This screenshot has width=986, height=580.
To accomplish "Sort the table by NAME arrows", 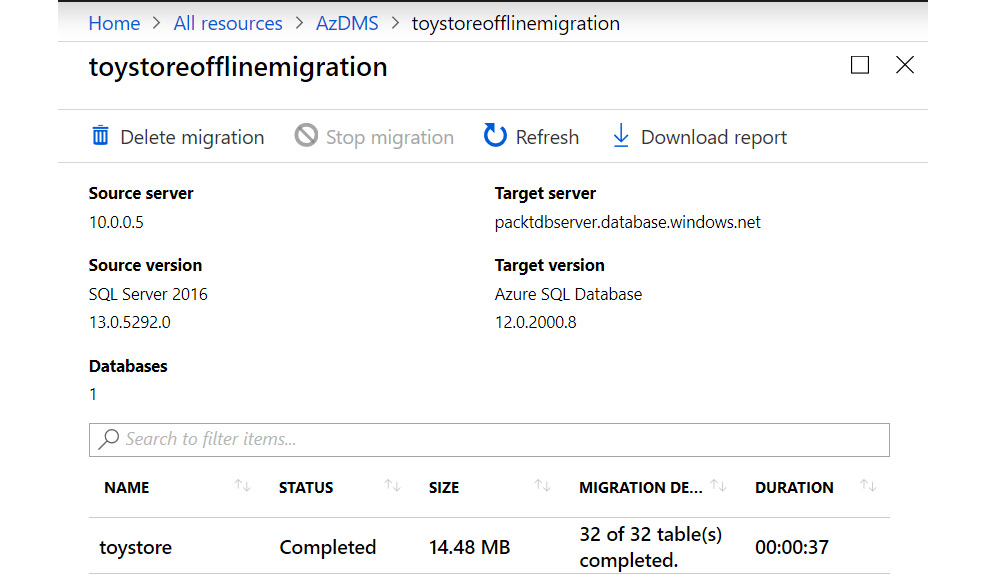I will coord(242,486).
